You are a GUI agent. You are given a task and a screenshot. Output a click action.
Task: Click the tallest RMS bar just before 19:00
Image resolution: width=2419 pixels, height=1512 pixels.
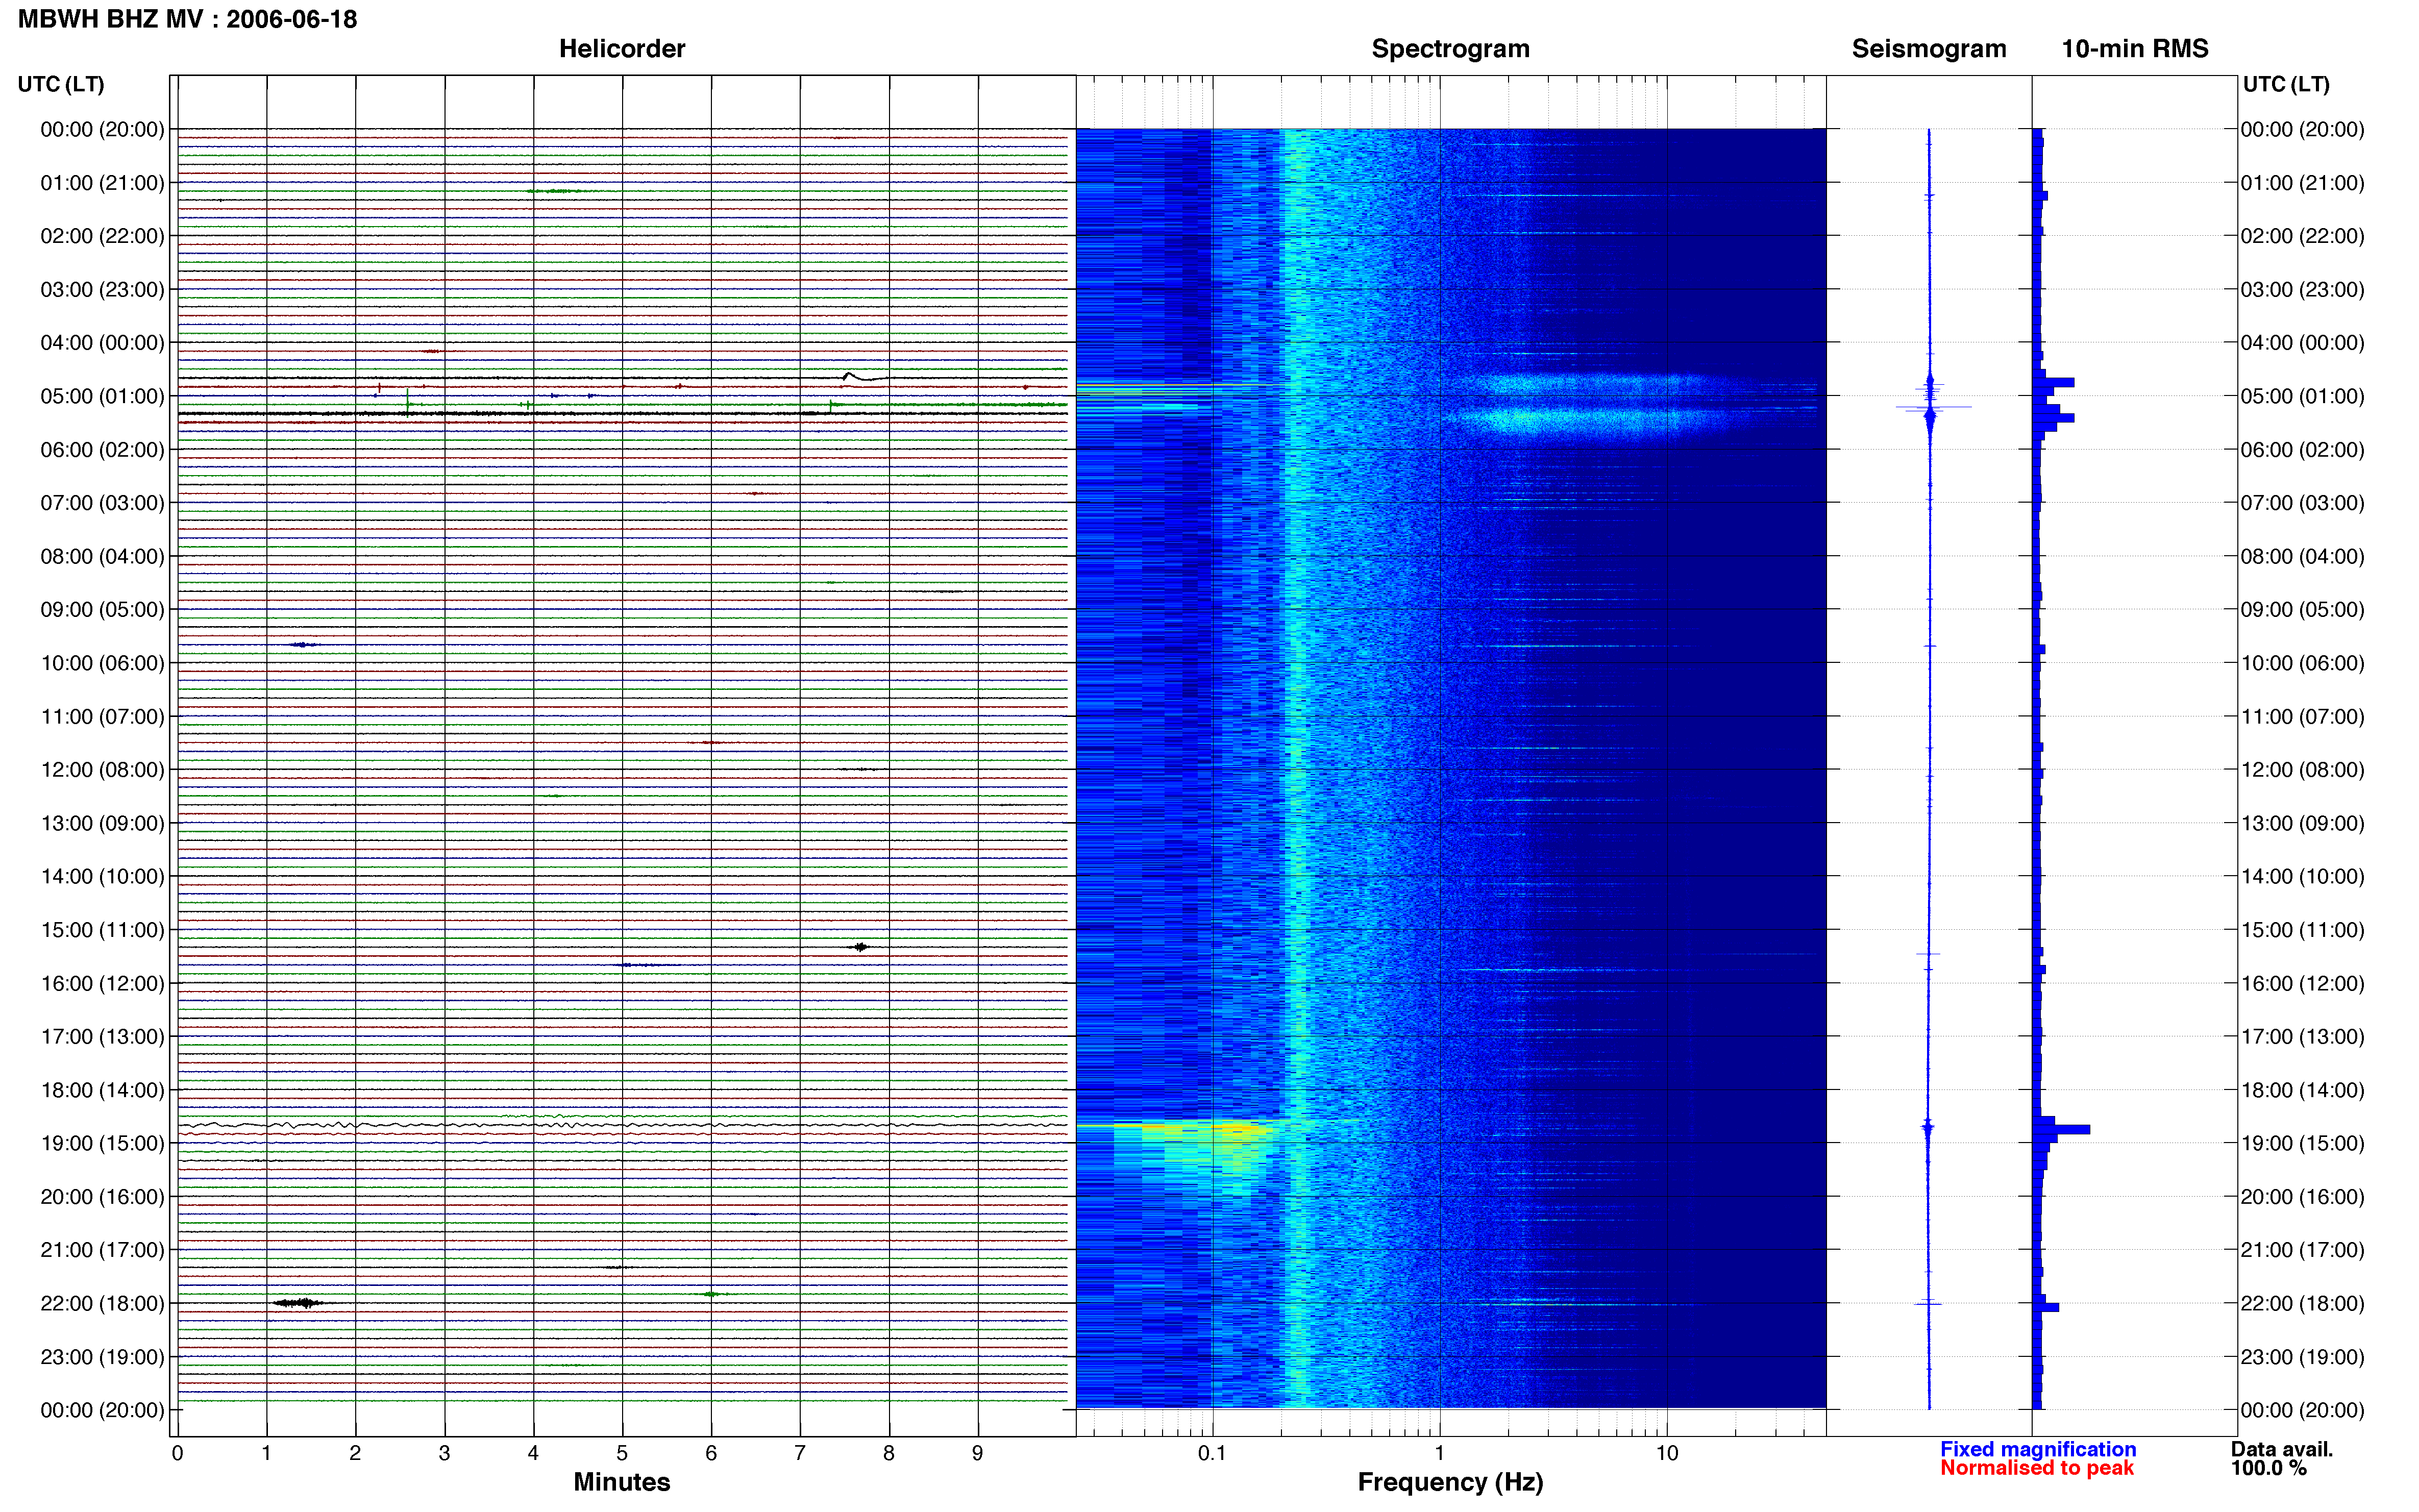coord(2061,1129)
